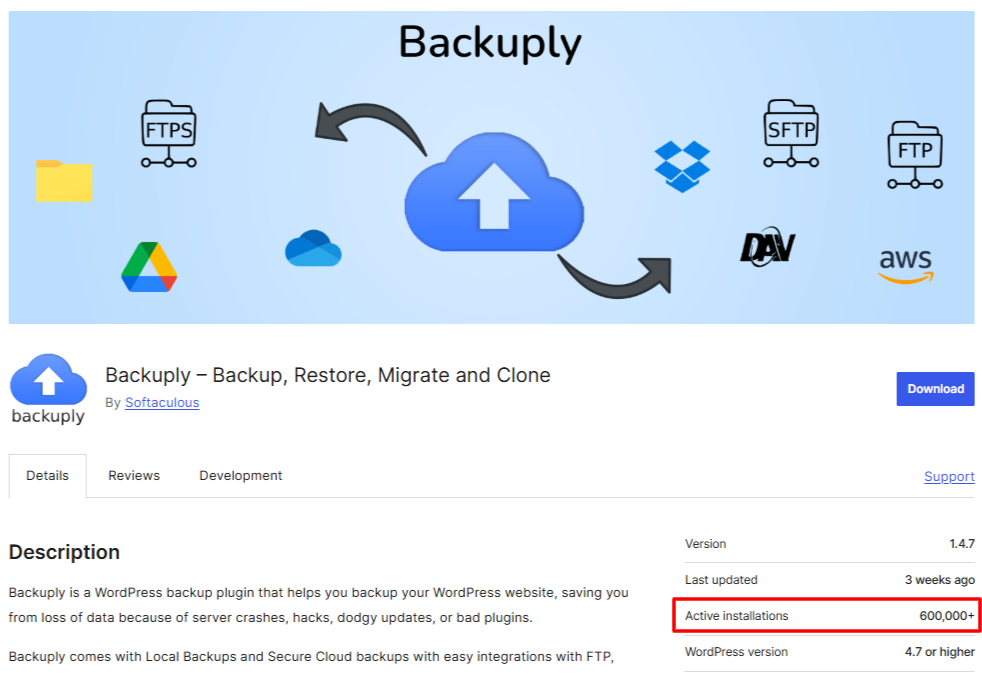Open the Details tab
Viewport: 982px width, 676px height.
tap(48, 476)
